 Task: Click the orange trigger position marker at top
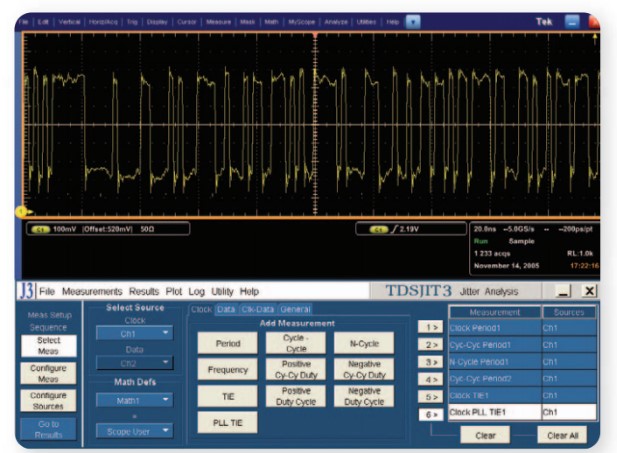(315, 36)
